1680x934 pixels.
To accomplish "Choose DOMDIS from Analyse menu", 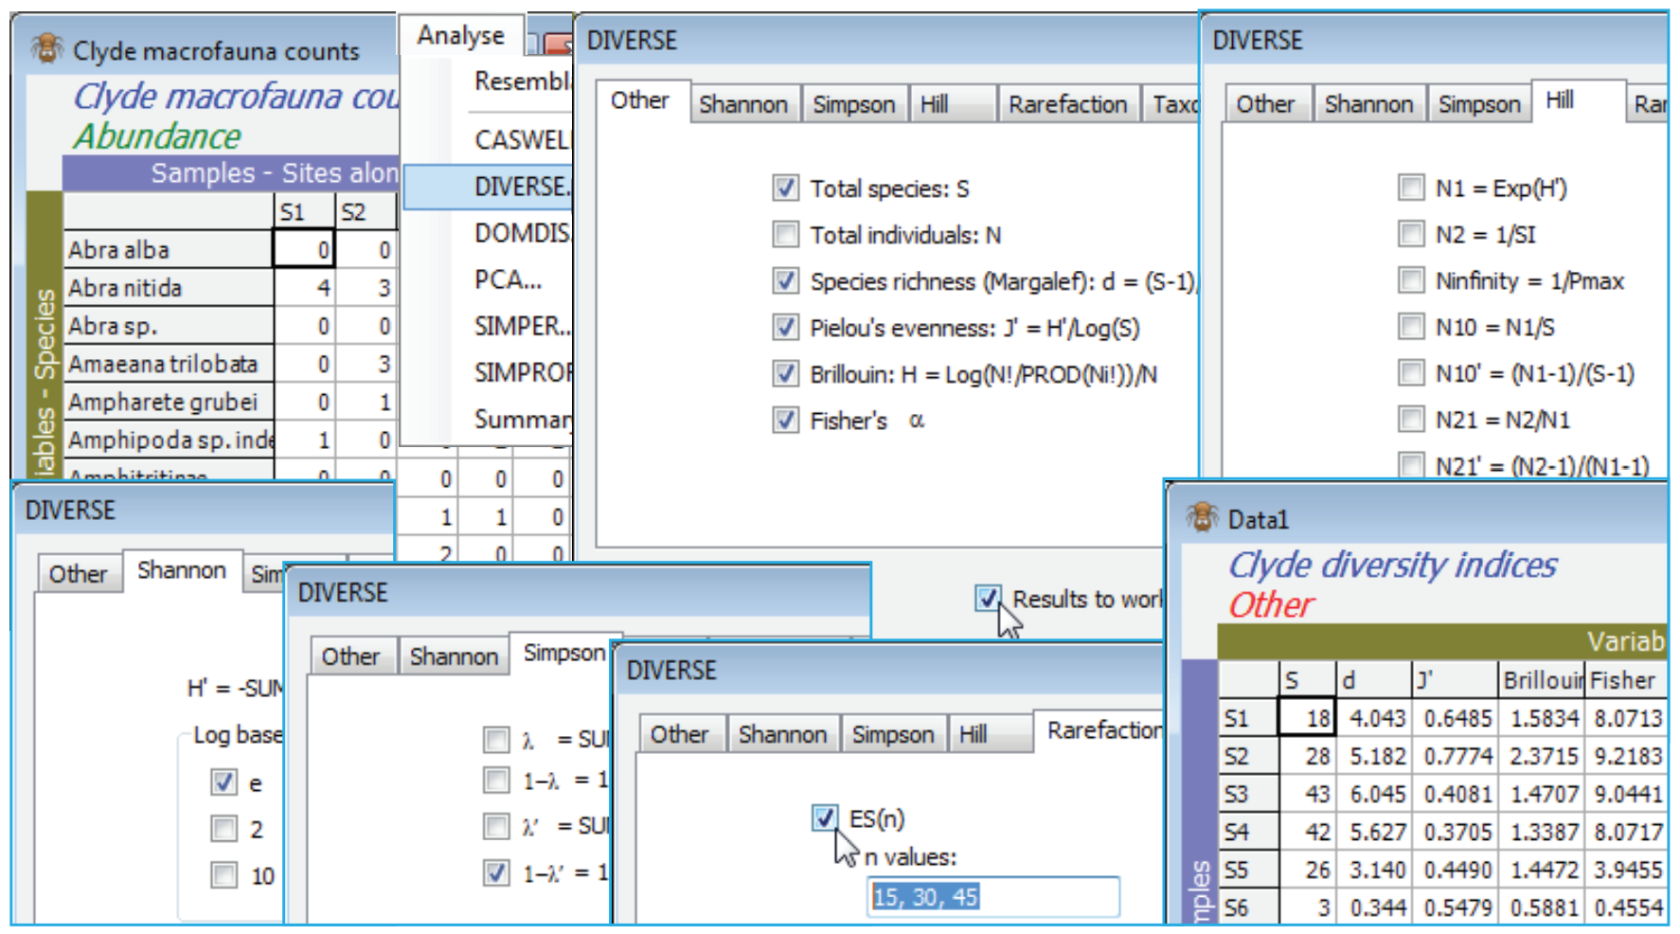I will (x=488, y=233).
